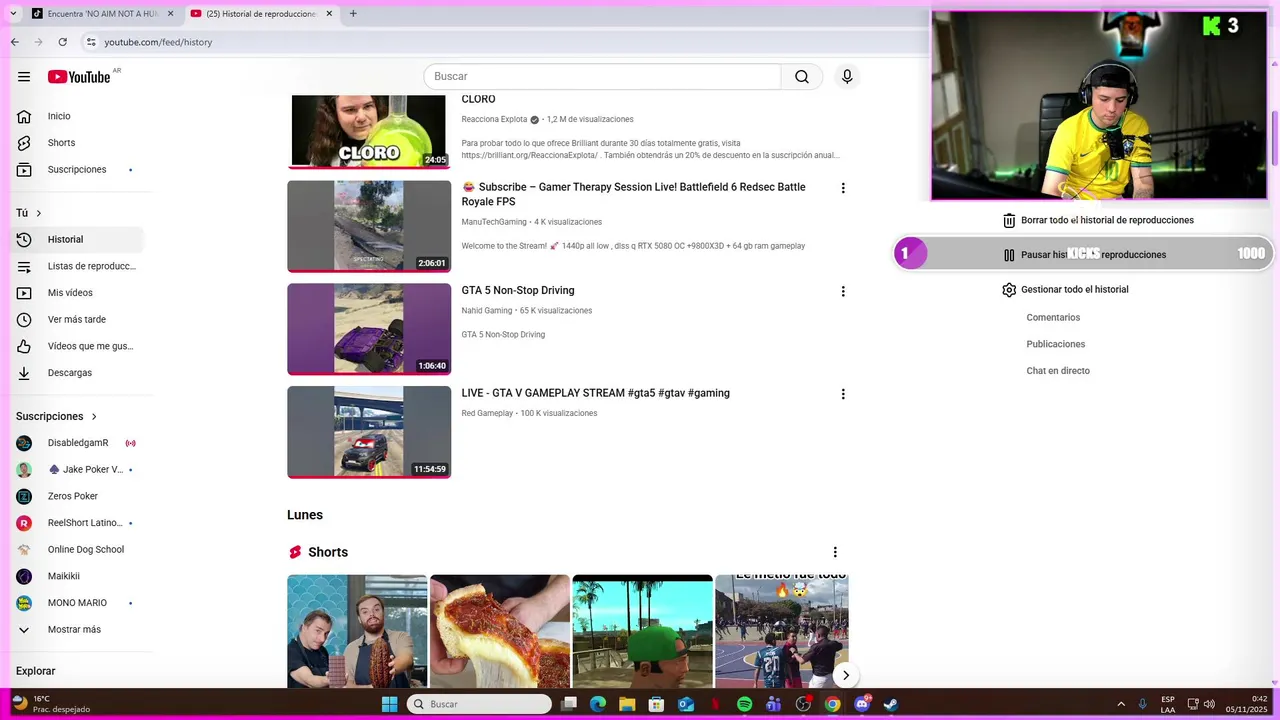Open GTA 5 Non-Stop Driving thumbnail

pos(369,329)
